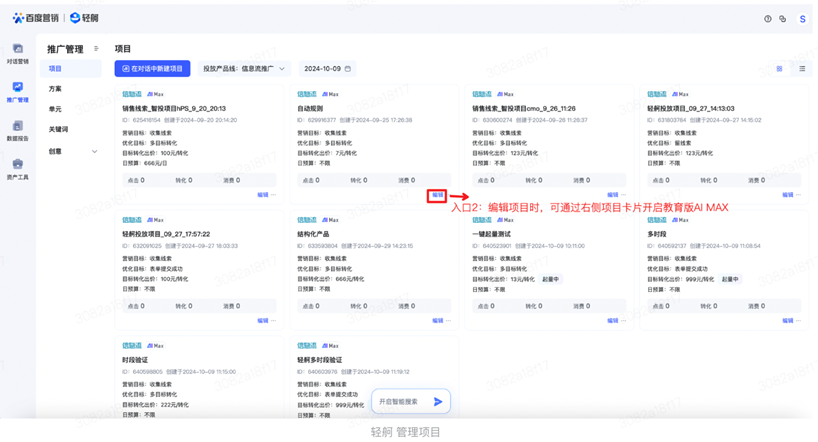Switch to grid card view
Viewport: 818px width, 442px height.
(780, 69)
